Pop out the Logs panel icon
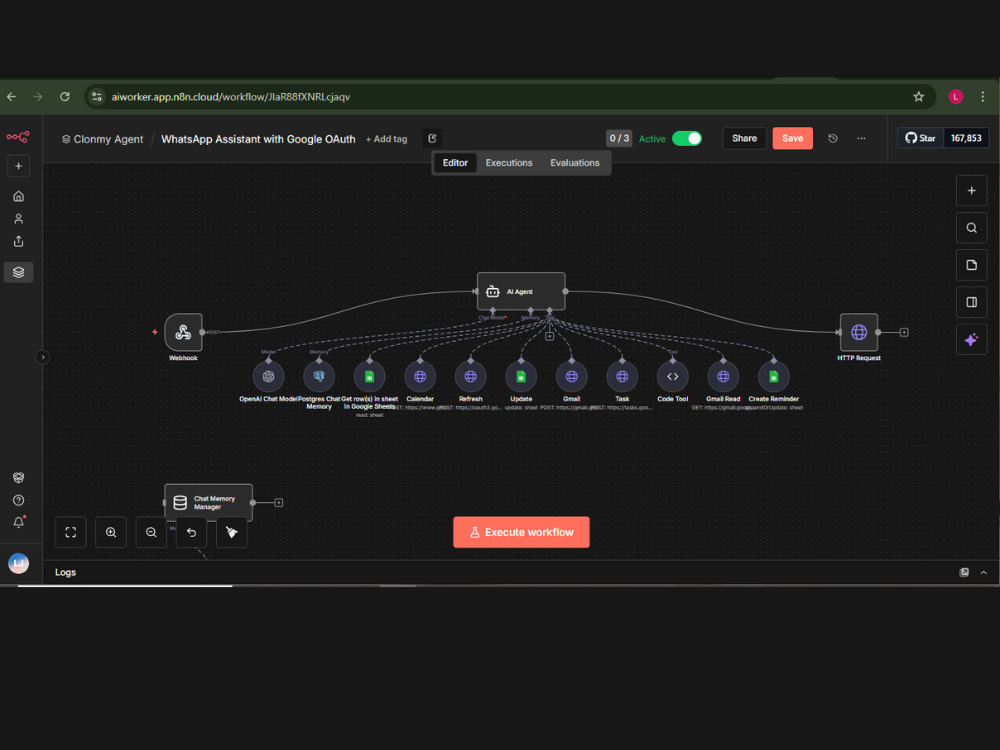This screenshot has width=1000, height=750. (964, 572)
